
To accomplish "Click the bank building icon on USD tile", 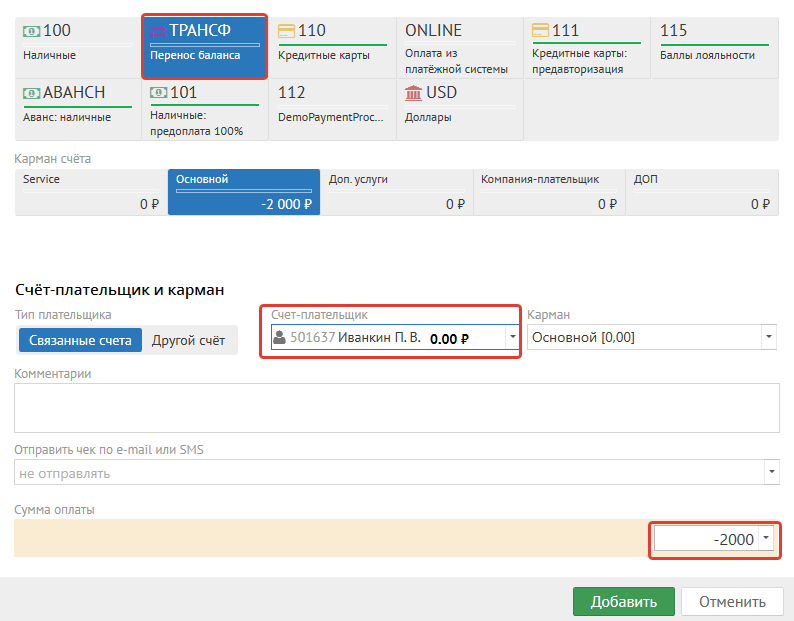I will [x=413, y=93].
